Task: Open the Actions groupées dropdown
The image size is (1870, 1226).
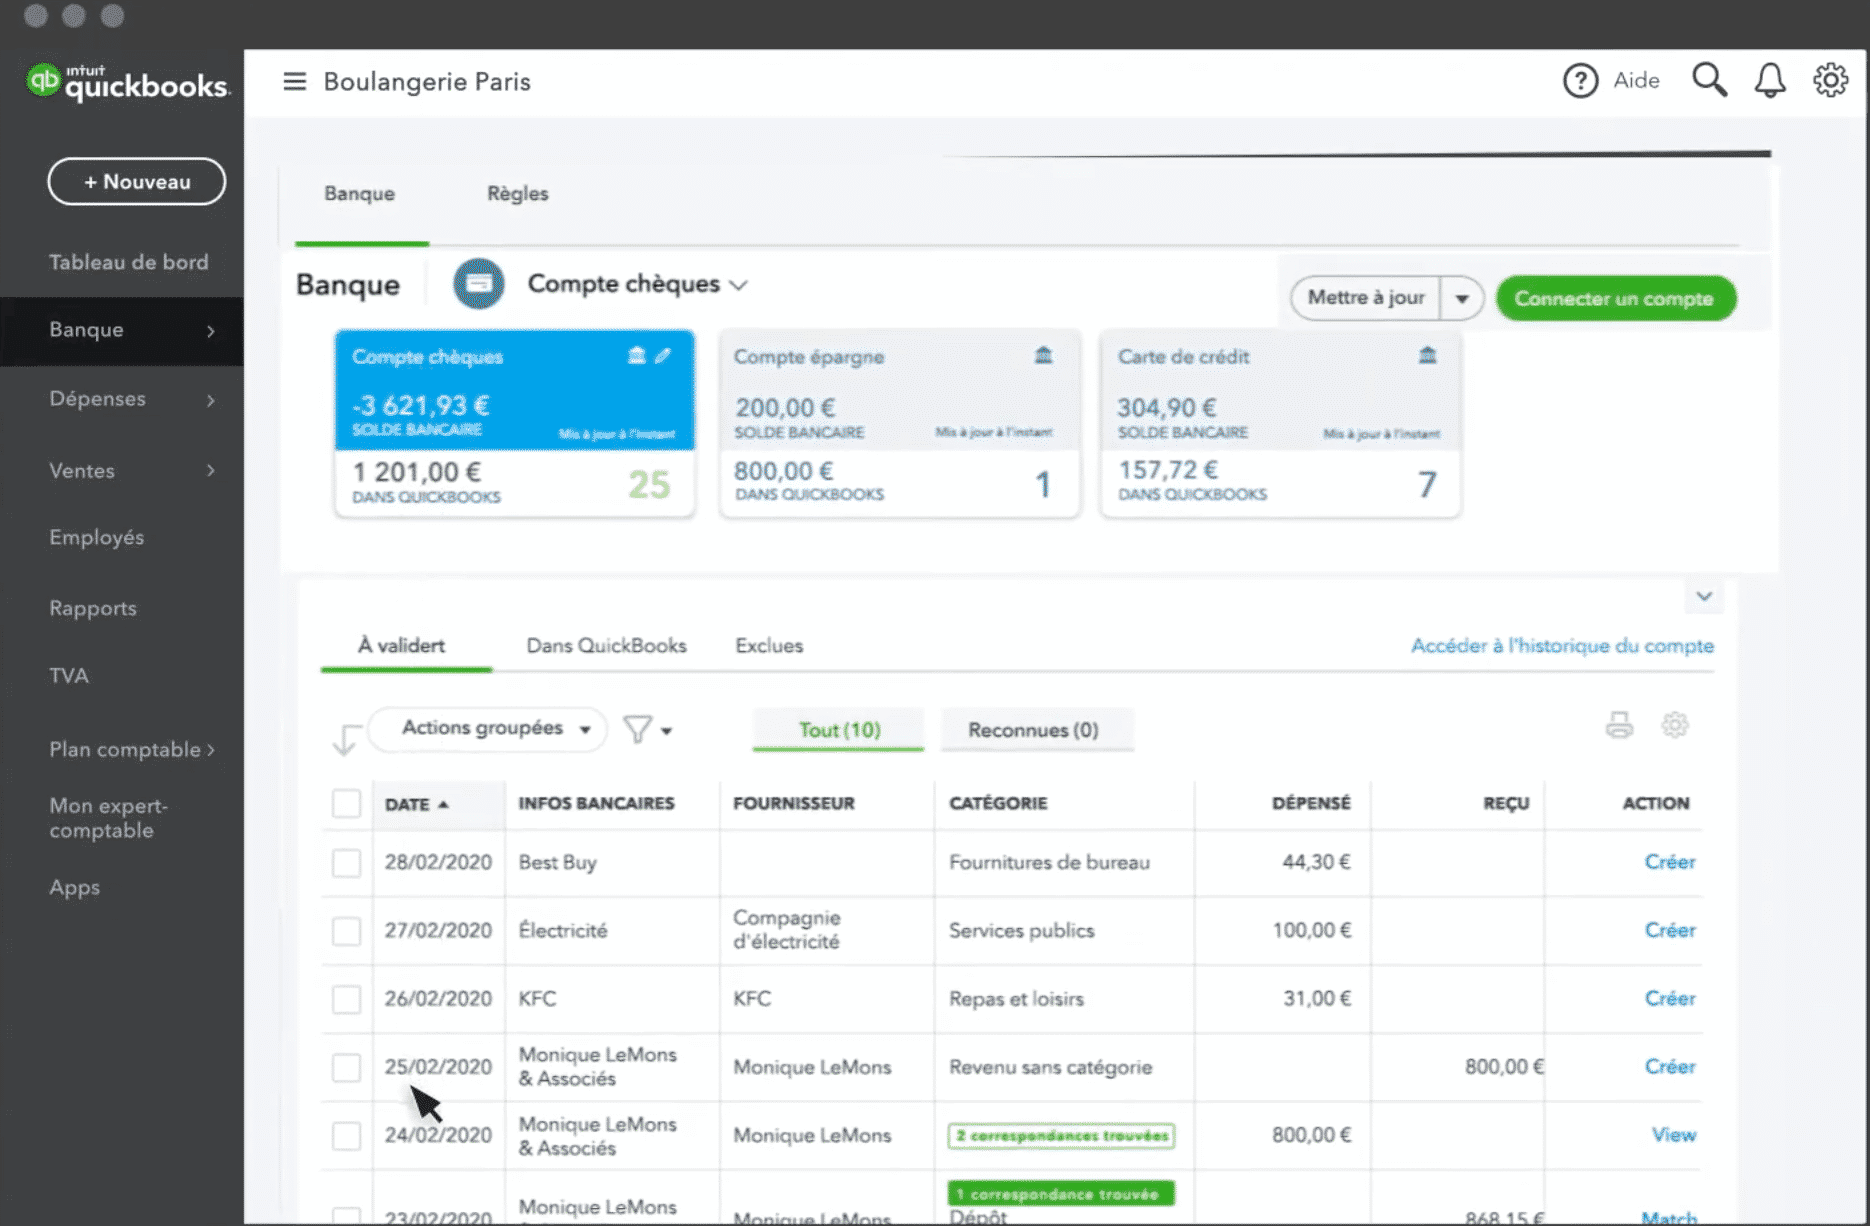Action: (486, 729)
